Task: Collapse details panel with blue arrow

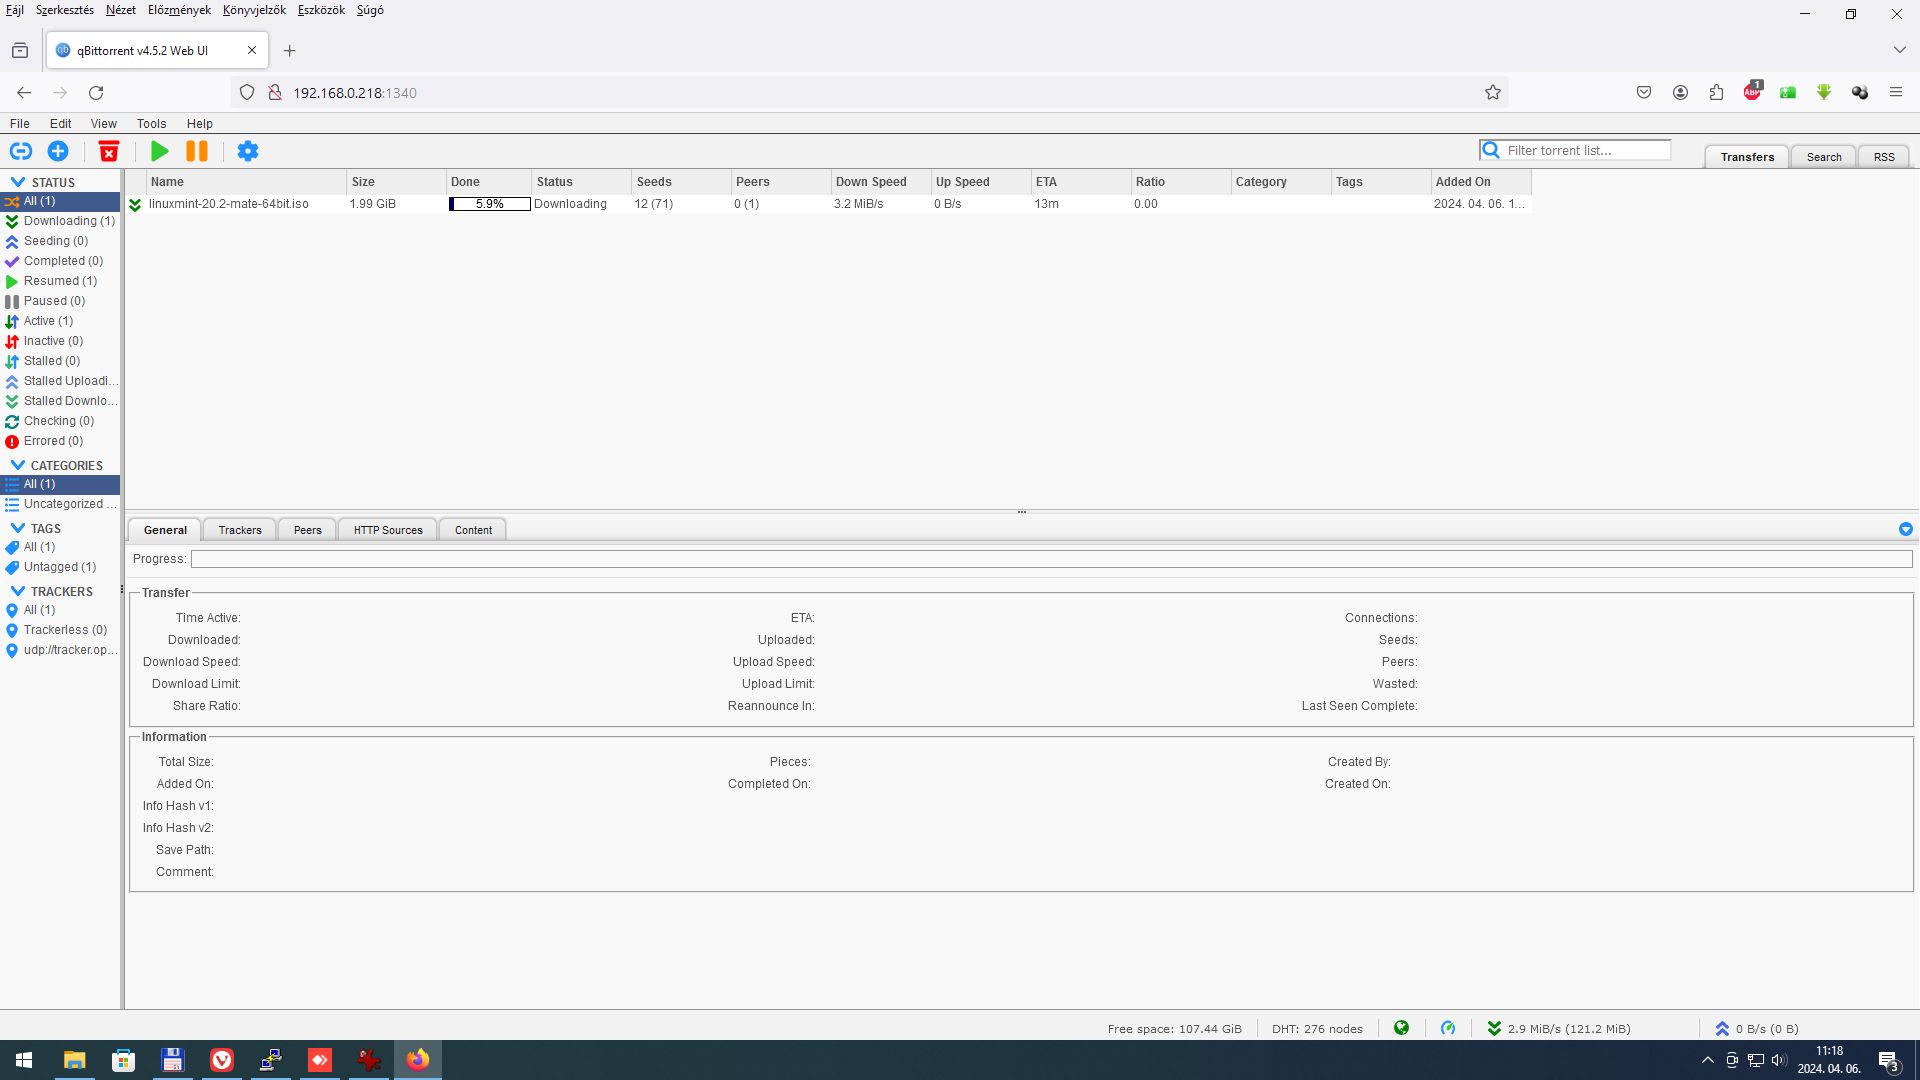Action: 1905,529
